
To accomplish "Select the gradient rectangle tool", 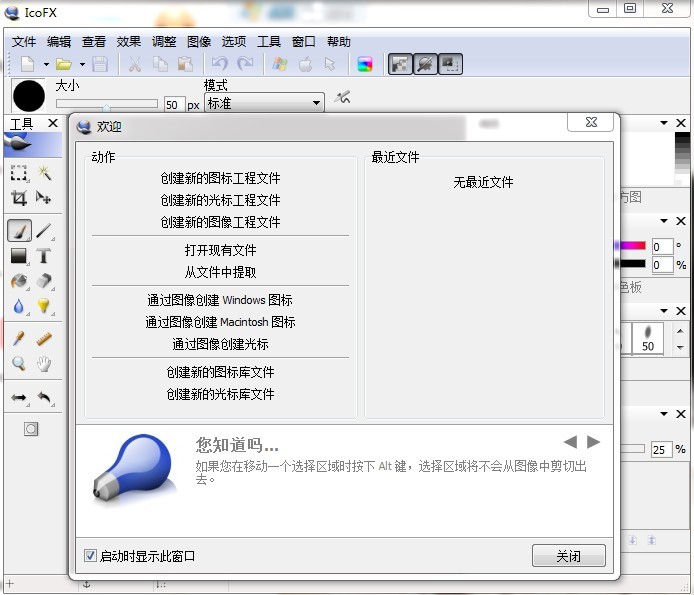I will click(x=19, y=256).
